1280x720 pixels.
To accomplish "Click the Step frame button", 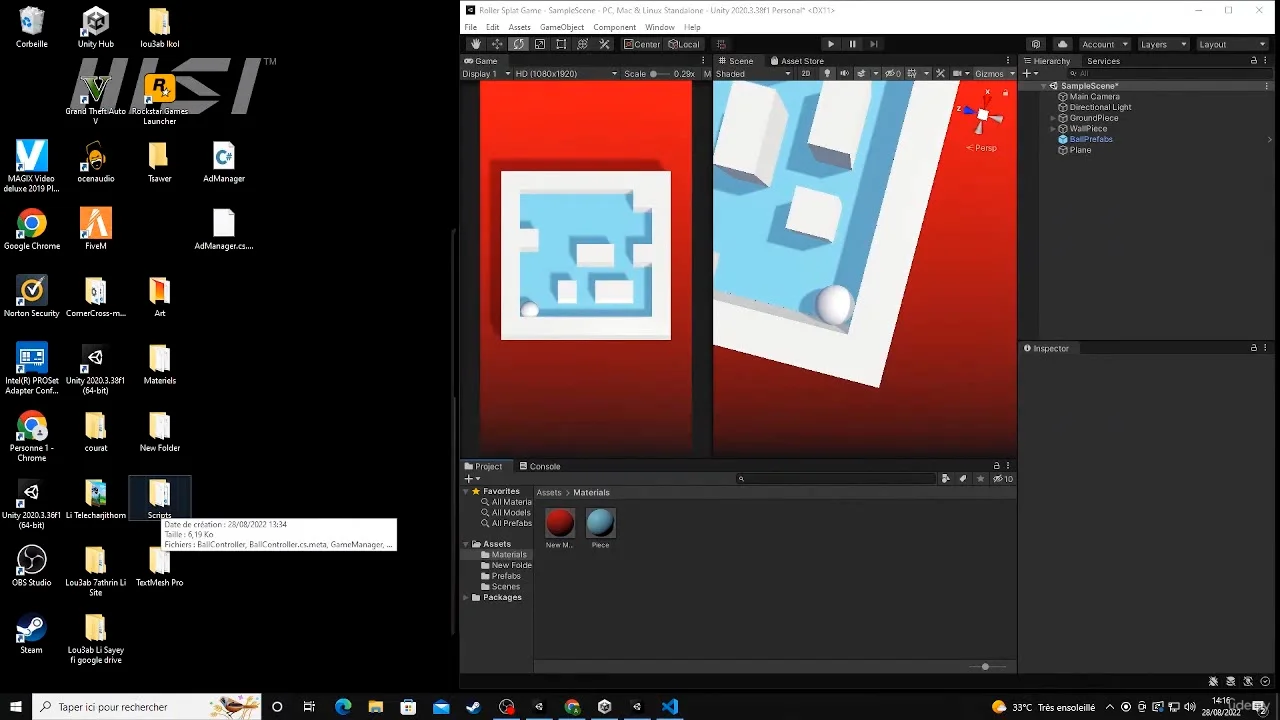I will 873,44.
